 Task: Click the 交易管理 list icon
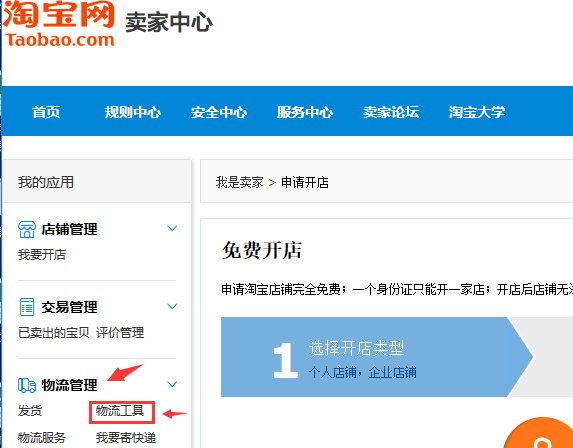27,307
